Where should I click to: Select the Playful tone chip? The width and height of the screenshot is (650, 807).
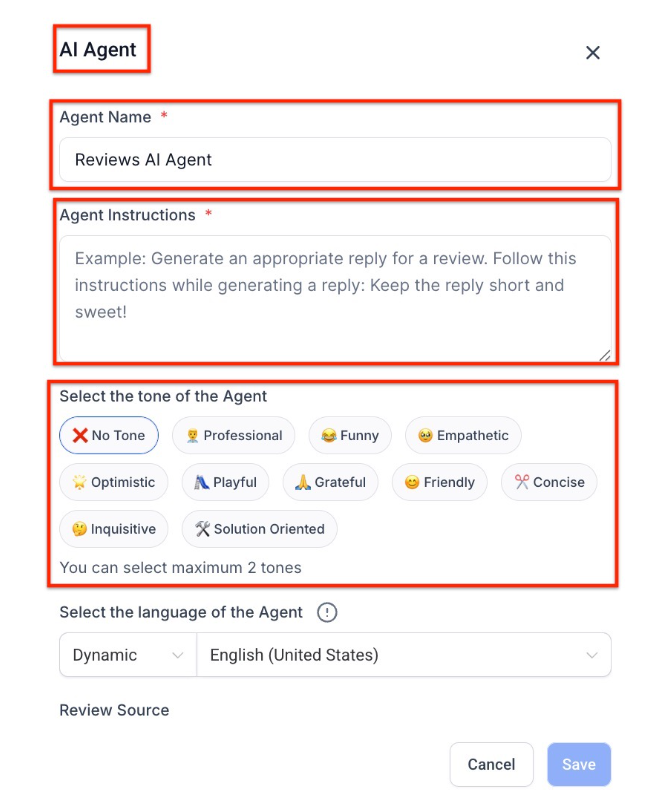[x=225, y=482]
